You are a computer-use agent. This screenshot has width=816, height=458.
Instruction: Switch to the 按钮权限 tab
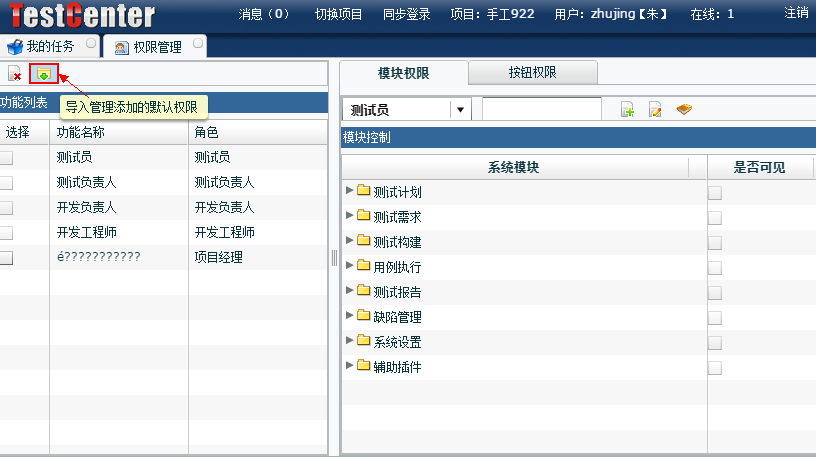click(x=532, y=72)
